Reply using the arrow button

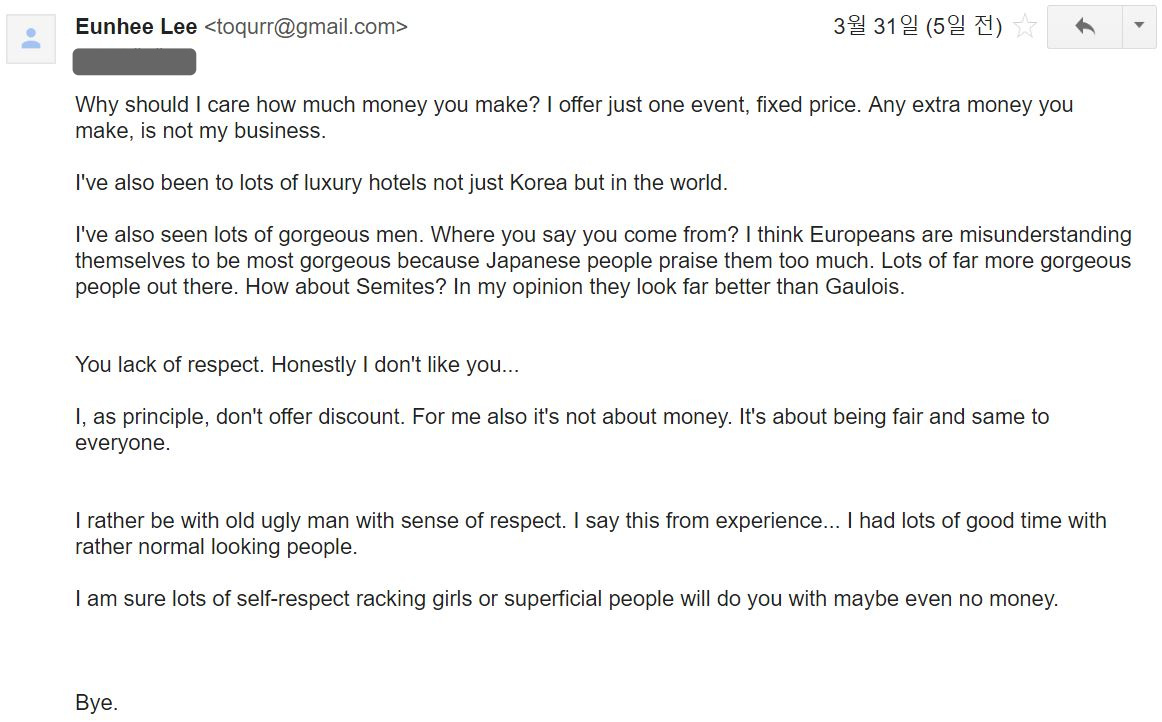point(1084,27)
